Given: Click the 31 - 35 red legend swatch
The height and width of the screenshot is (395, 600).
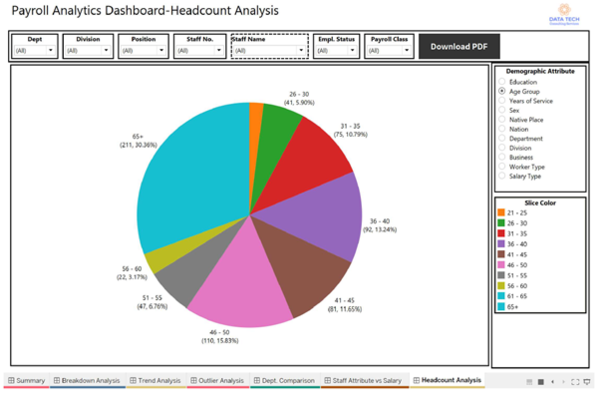Looking at the screenshot, I should click(501, 233).
